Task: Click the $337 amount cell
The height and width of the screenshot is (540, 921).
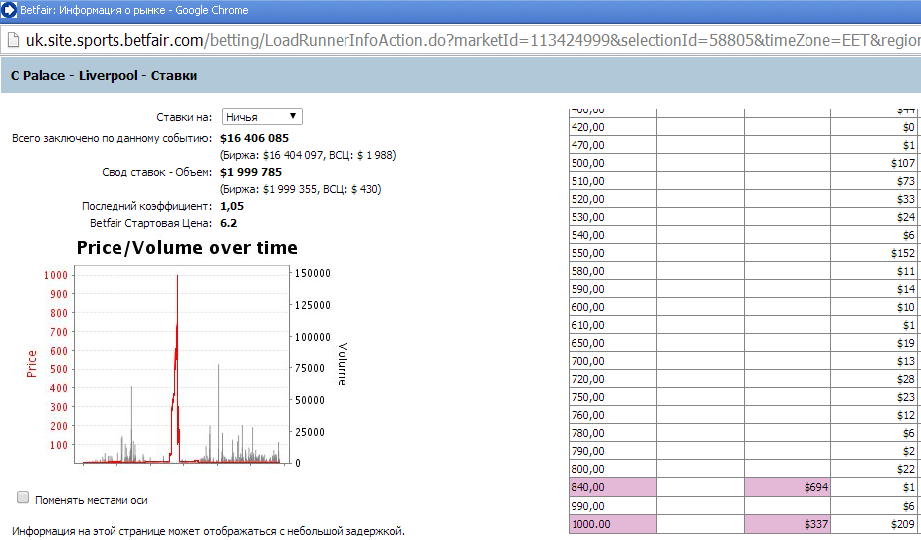Action: [787, 524]
